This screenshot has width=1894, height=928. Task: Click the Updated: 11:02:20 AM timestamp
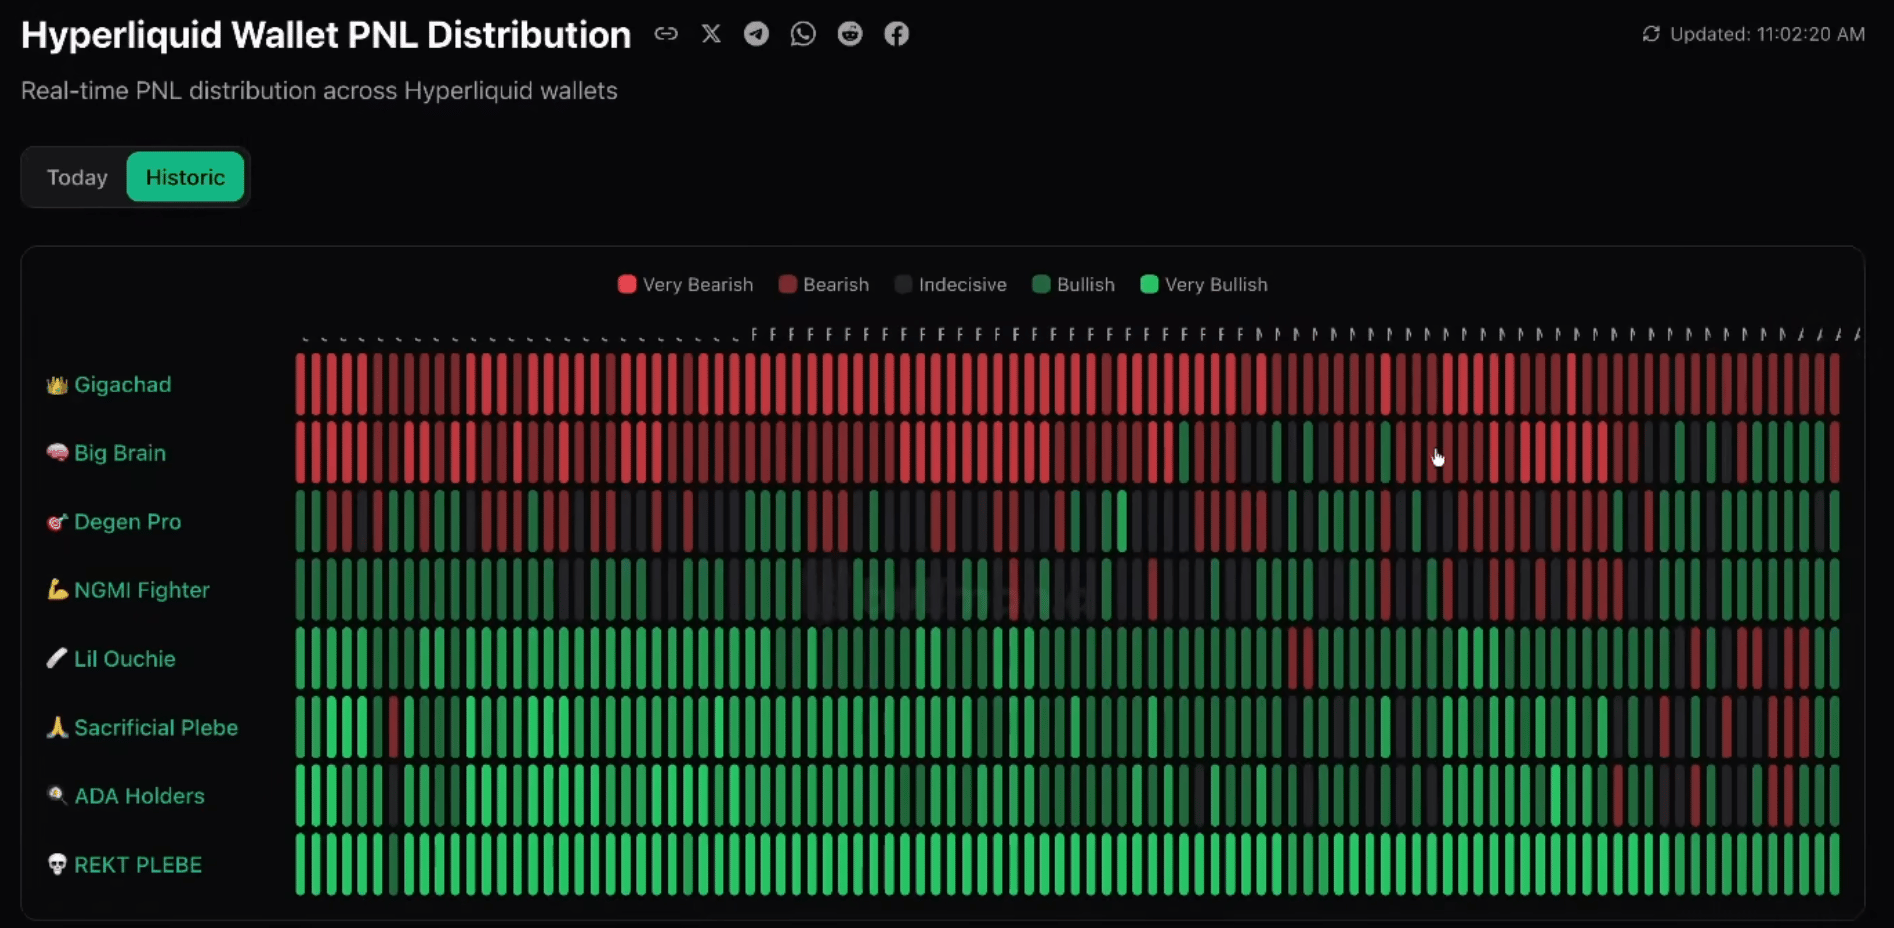(x=1767, y=34)
